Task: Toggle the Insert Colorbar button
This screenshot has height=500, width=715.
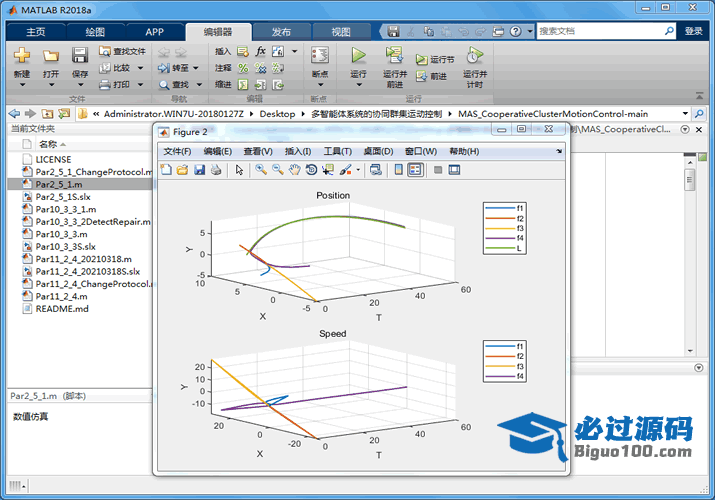Action: [399, 170]
